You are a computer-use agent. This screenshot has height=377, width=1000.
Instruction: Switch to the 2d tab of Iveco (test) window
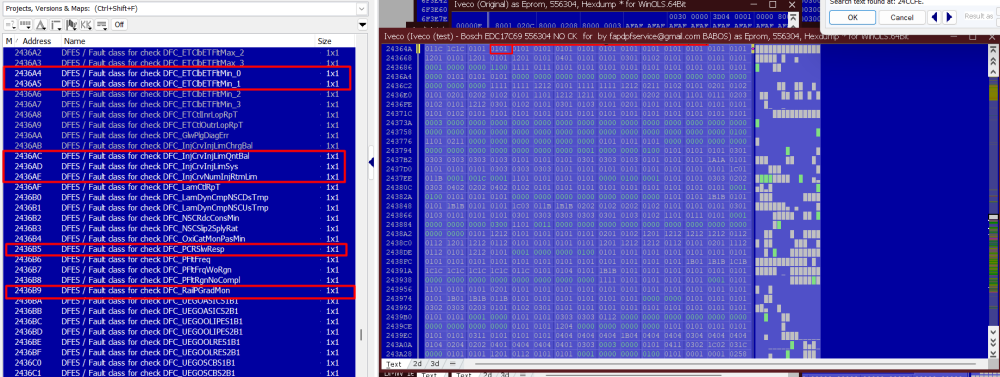(x=418, y=364)
